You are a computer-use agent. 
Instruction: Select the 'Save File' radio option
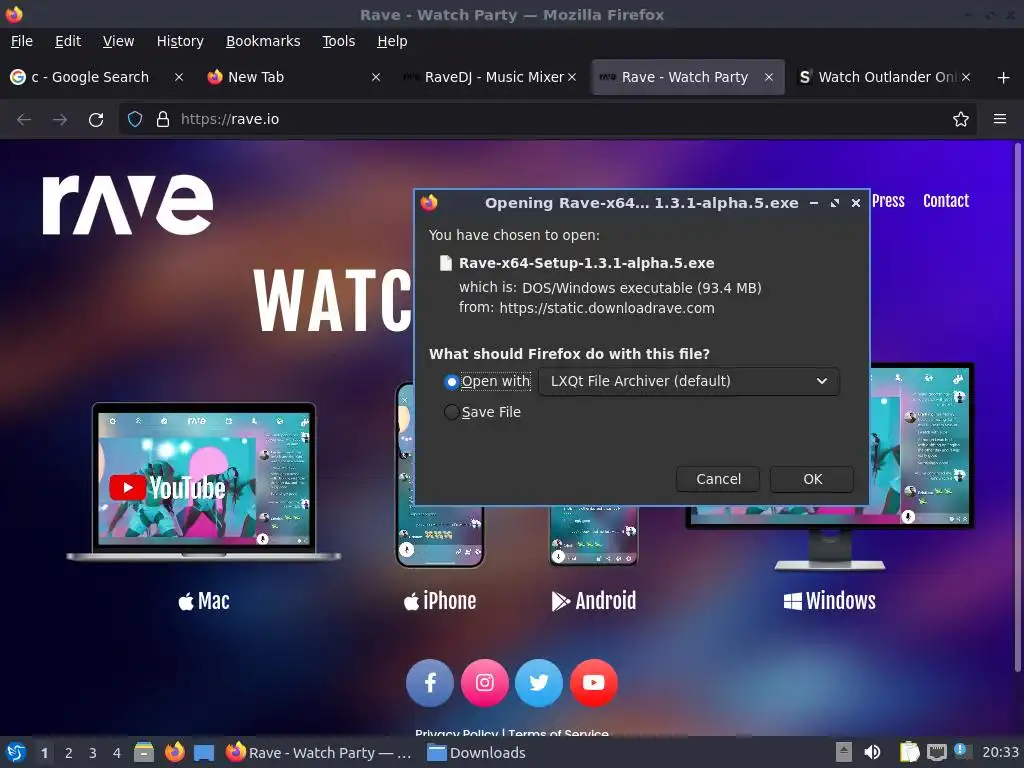pyautogui.click(x=451, y=412)
